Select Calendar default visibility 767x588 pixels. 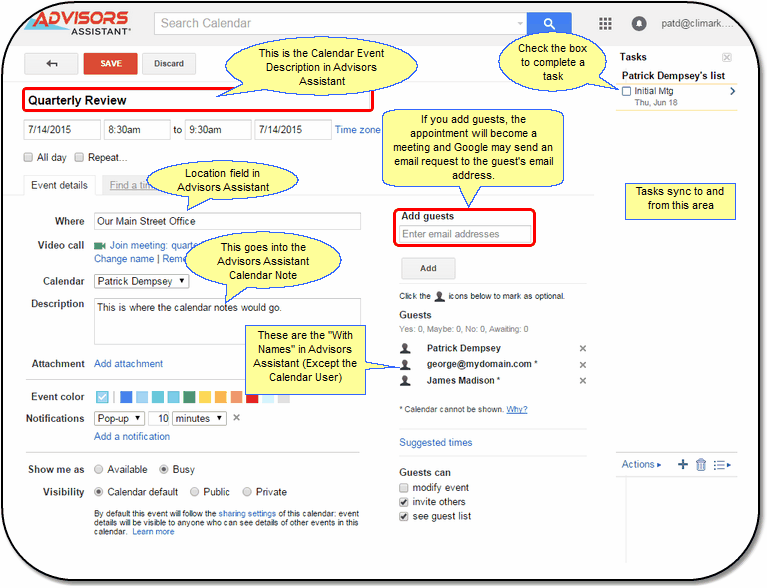tap(98, 492)
